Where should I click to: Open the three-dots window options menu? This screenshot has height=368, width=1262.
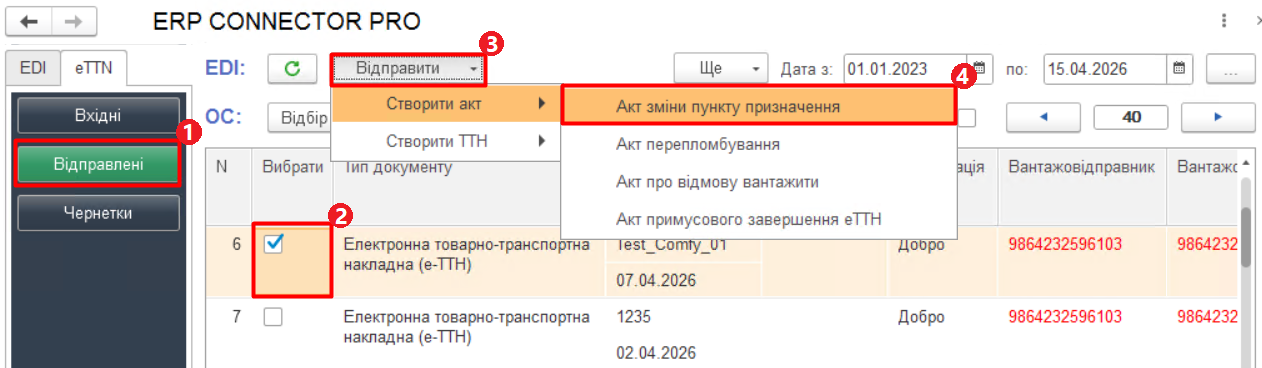[x=1225, y=20]
